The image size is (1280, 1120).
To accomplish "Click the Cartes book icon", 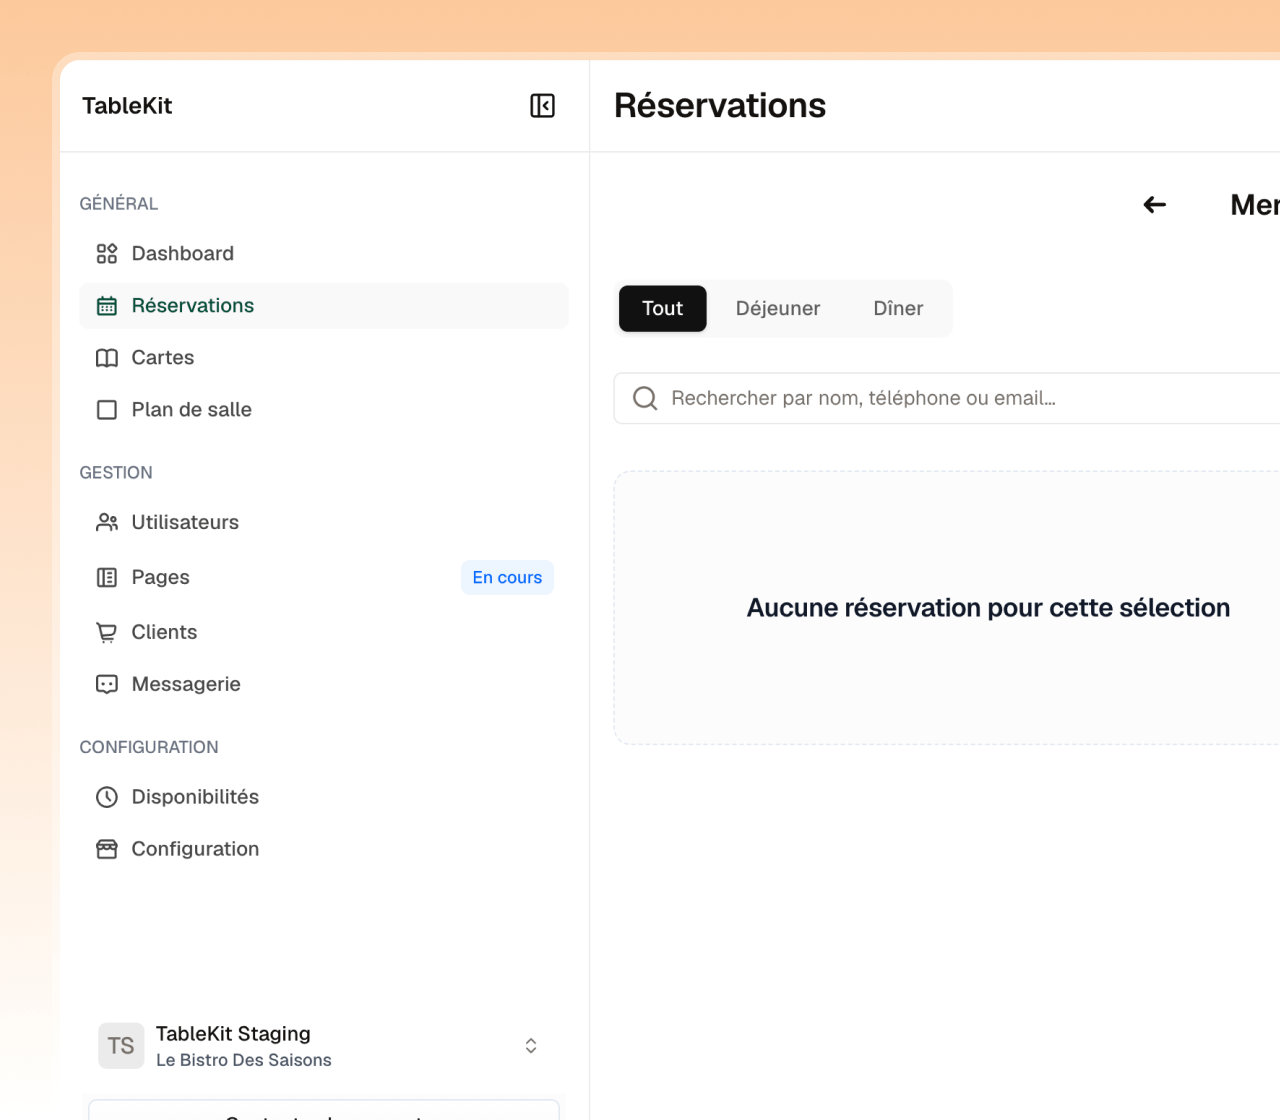I will click(107, 358).
